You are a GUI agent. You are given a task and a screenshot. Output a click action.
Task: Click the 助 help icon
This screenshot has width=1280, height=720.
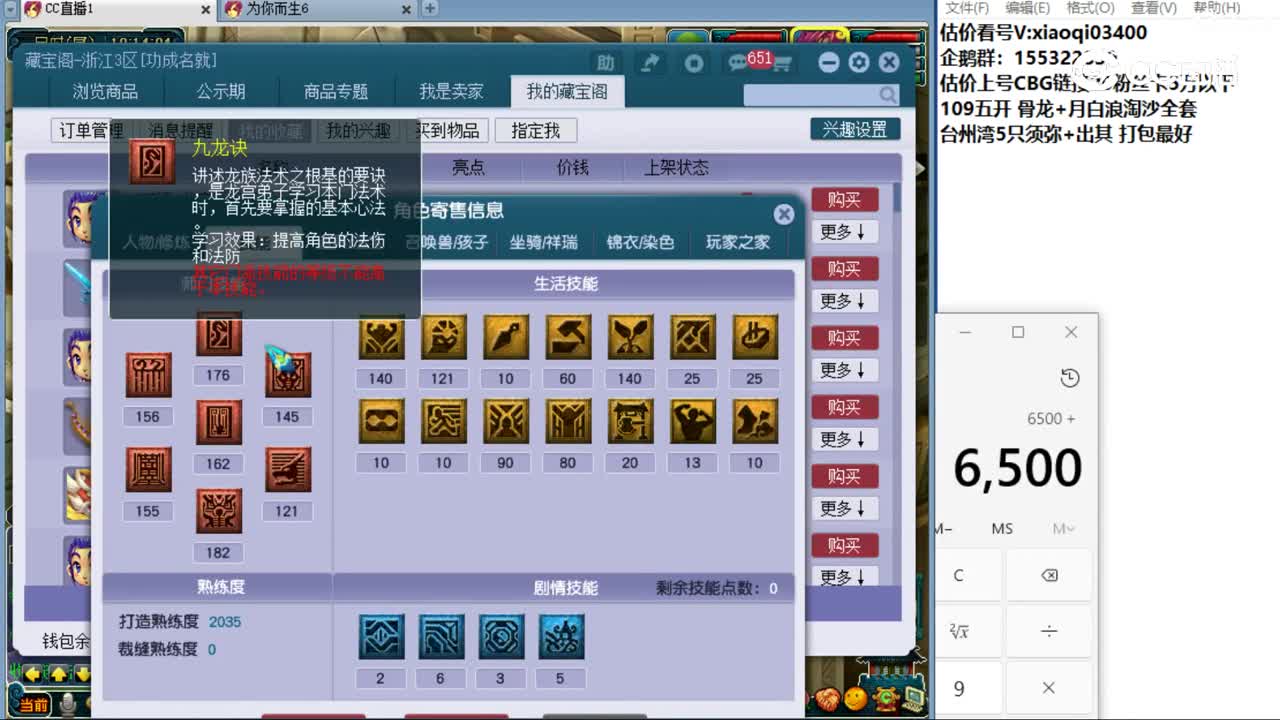(x=604, y=61)
